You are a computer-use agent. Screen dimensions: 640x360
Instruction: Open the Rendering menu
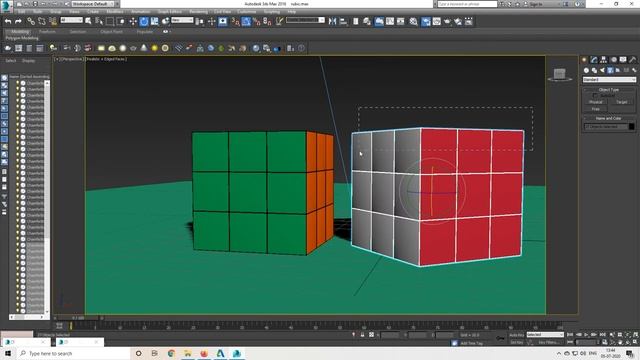198,12
